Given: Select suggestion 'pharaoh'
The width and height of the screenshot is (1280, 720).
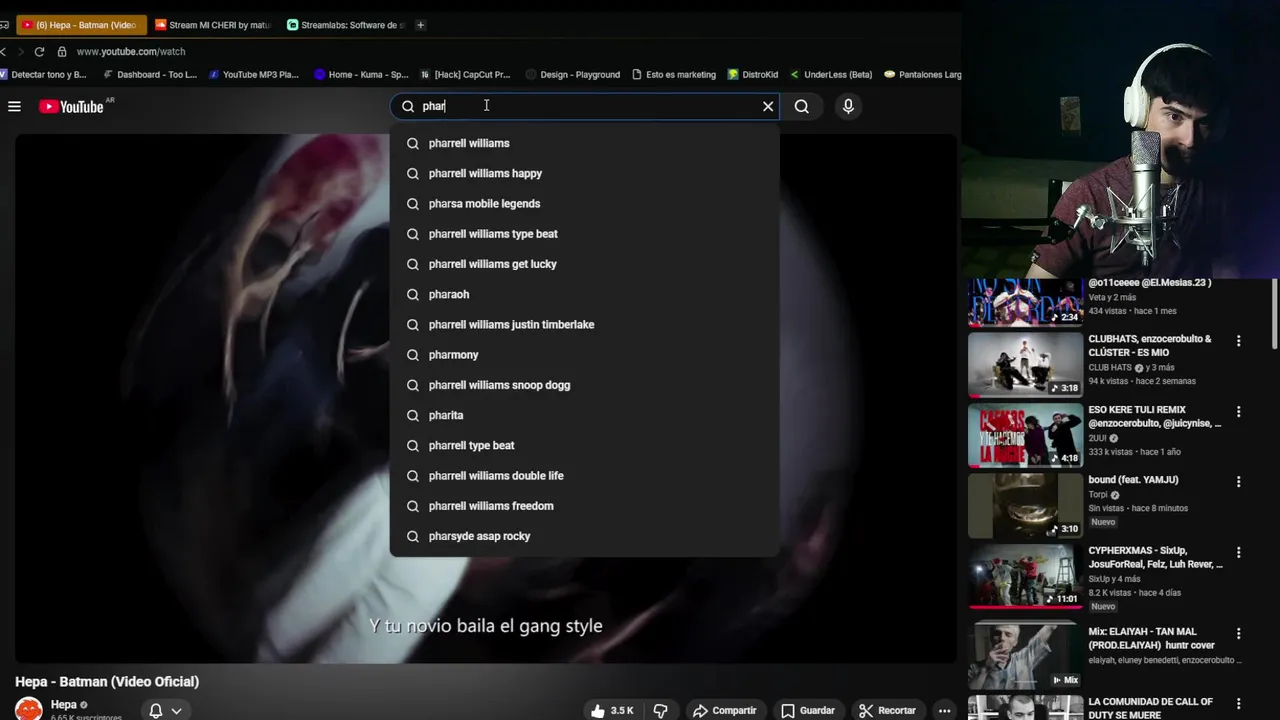Looking at the screenshot, I should (x=585, y=294).
